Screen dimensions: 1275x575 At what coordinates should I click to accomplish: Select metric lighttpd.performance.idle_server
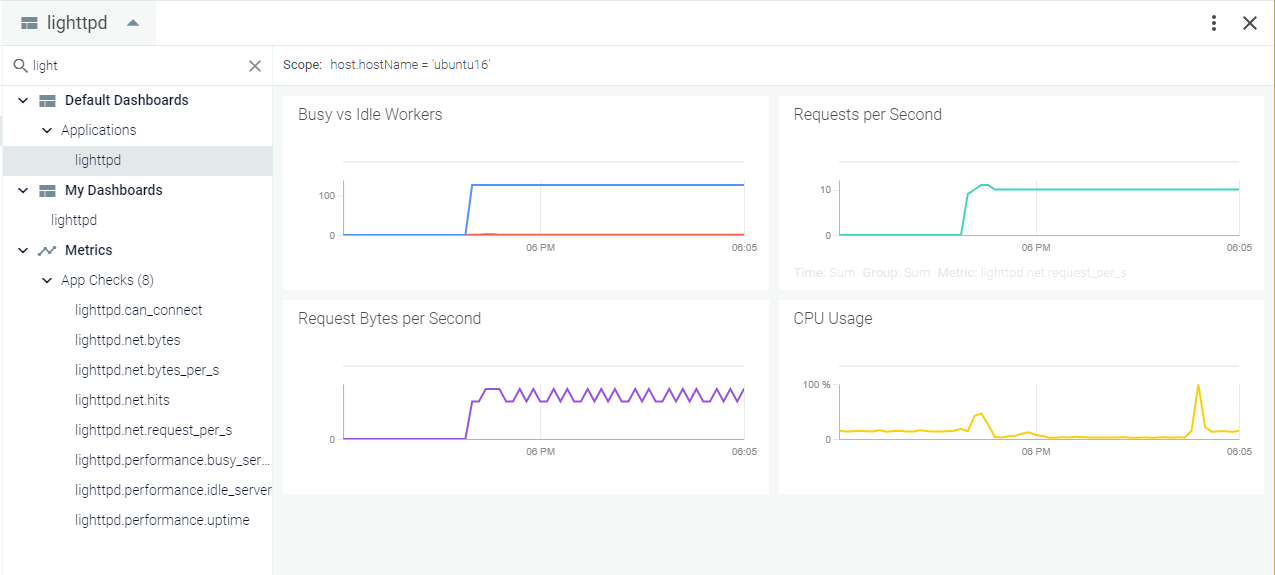pyautogui.click(x=173, y=490)
